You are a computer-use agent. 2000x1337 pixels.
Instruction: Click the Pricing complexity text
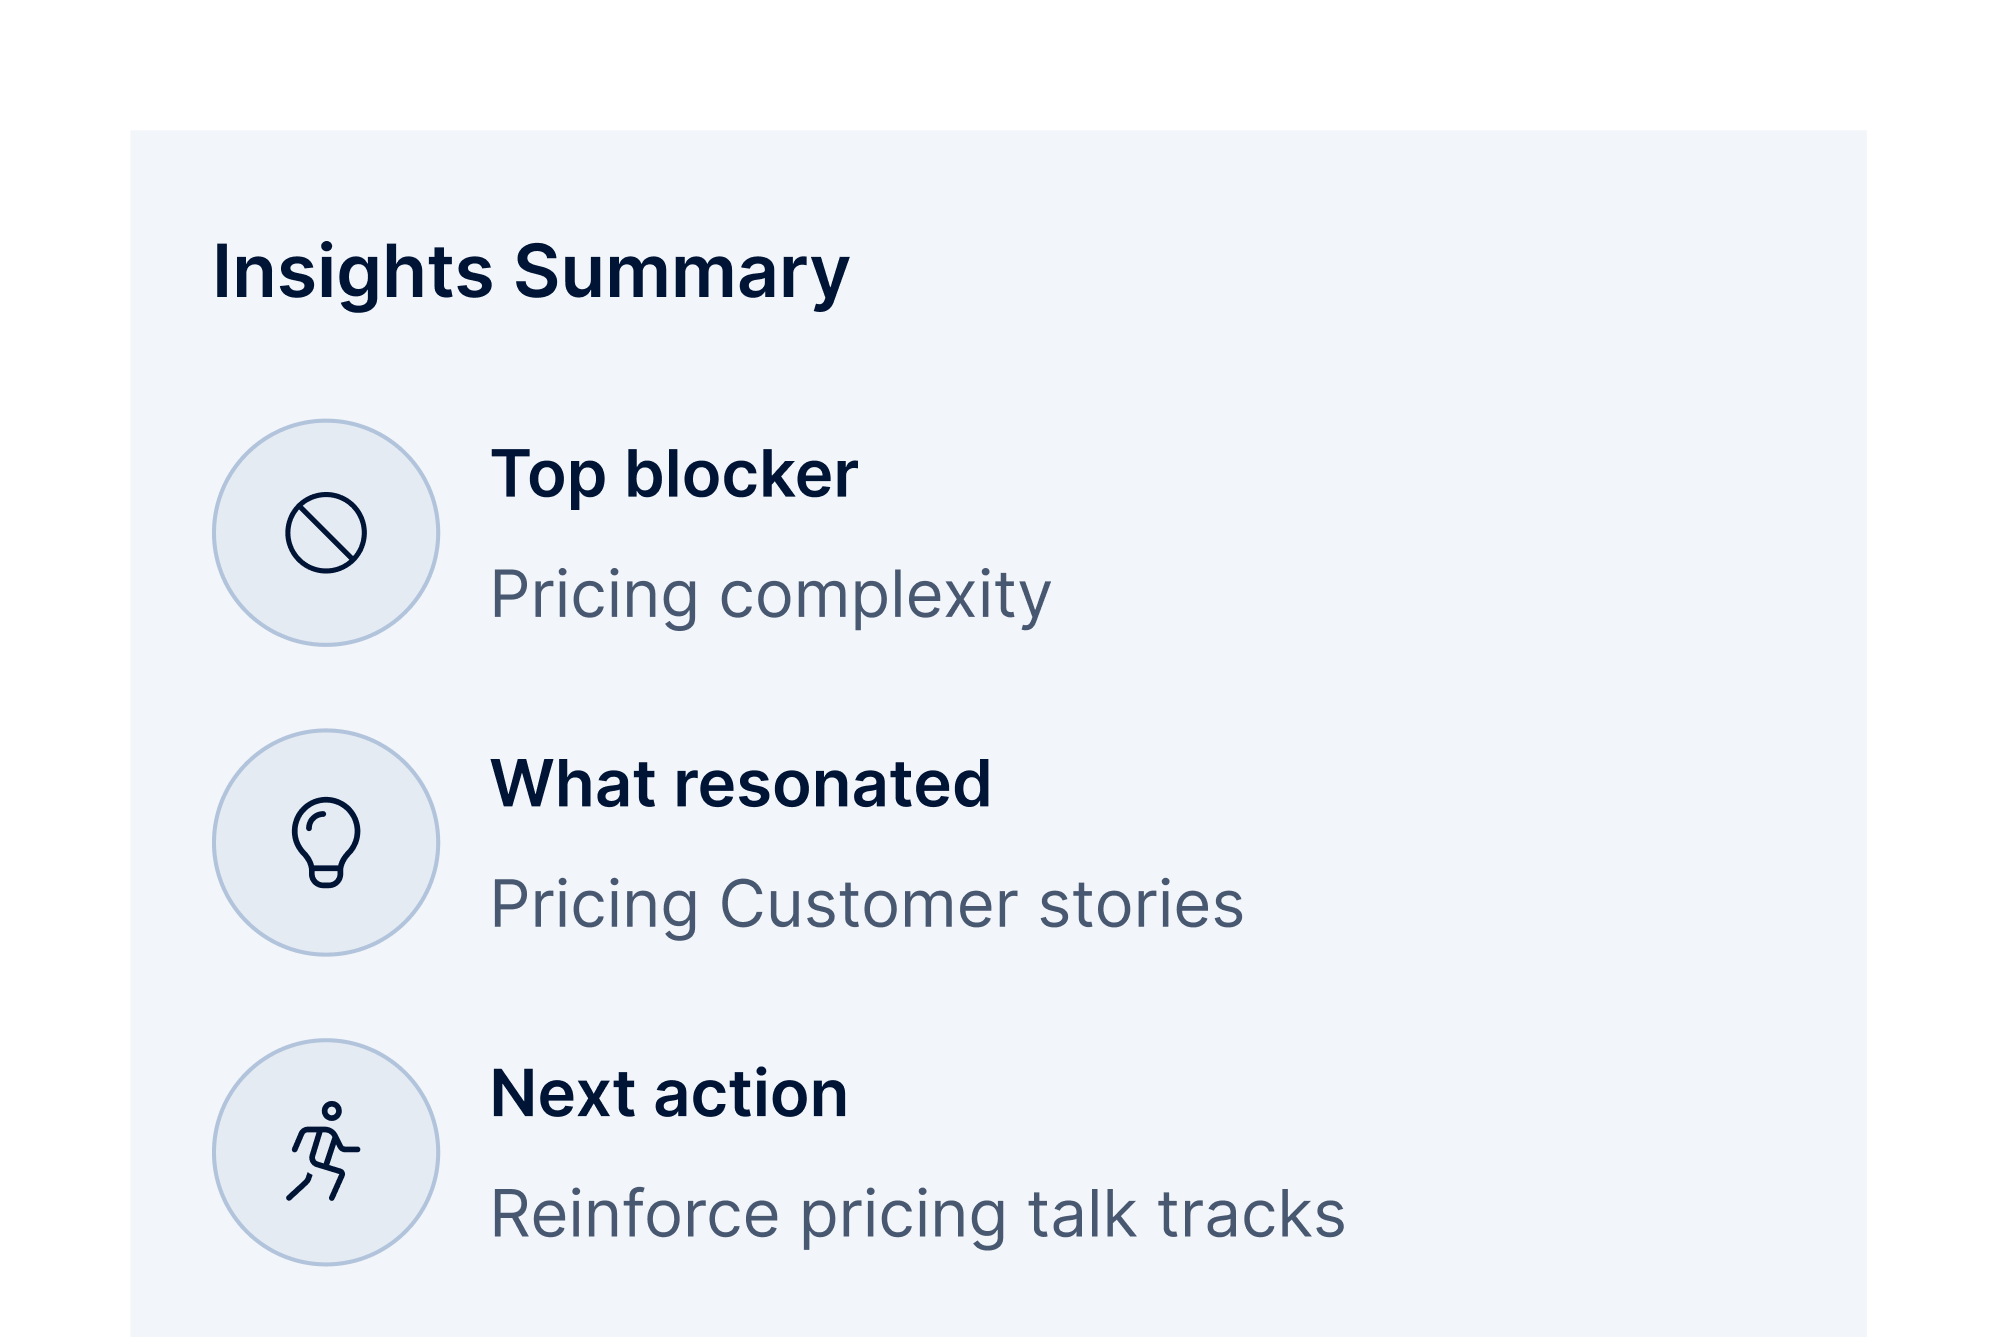point(770,595)
